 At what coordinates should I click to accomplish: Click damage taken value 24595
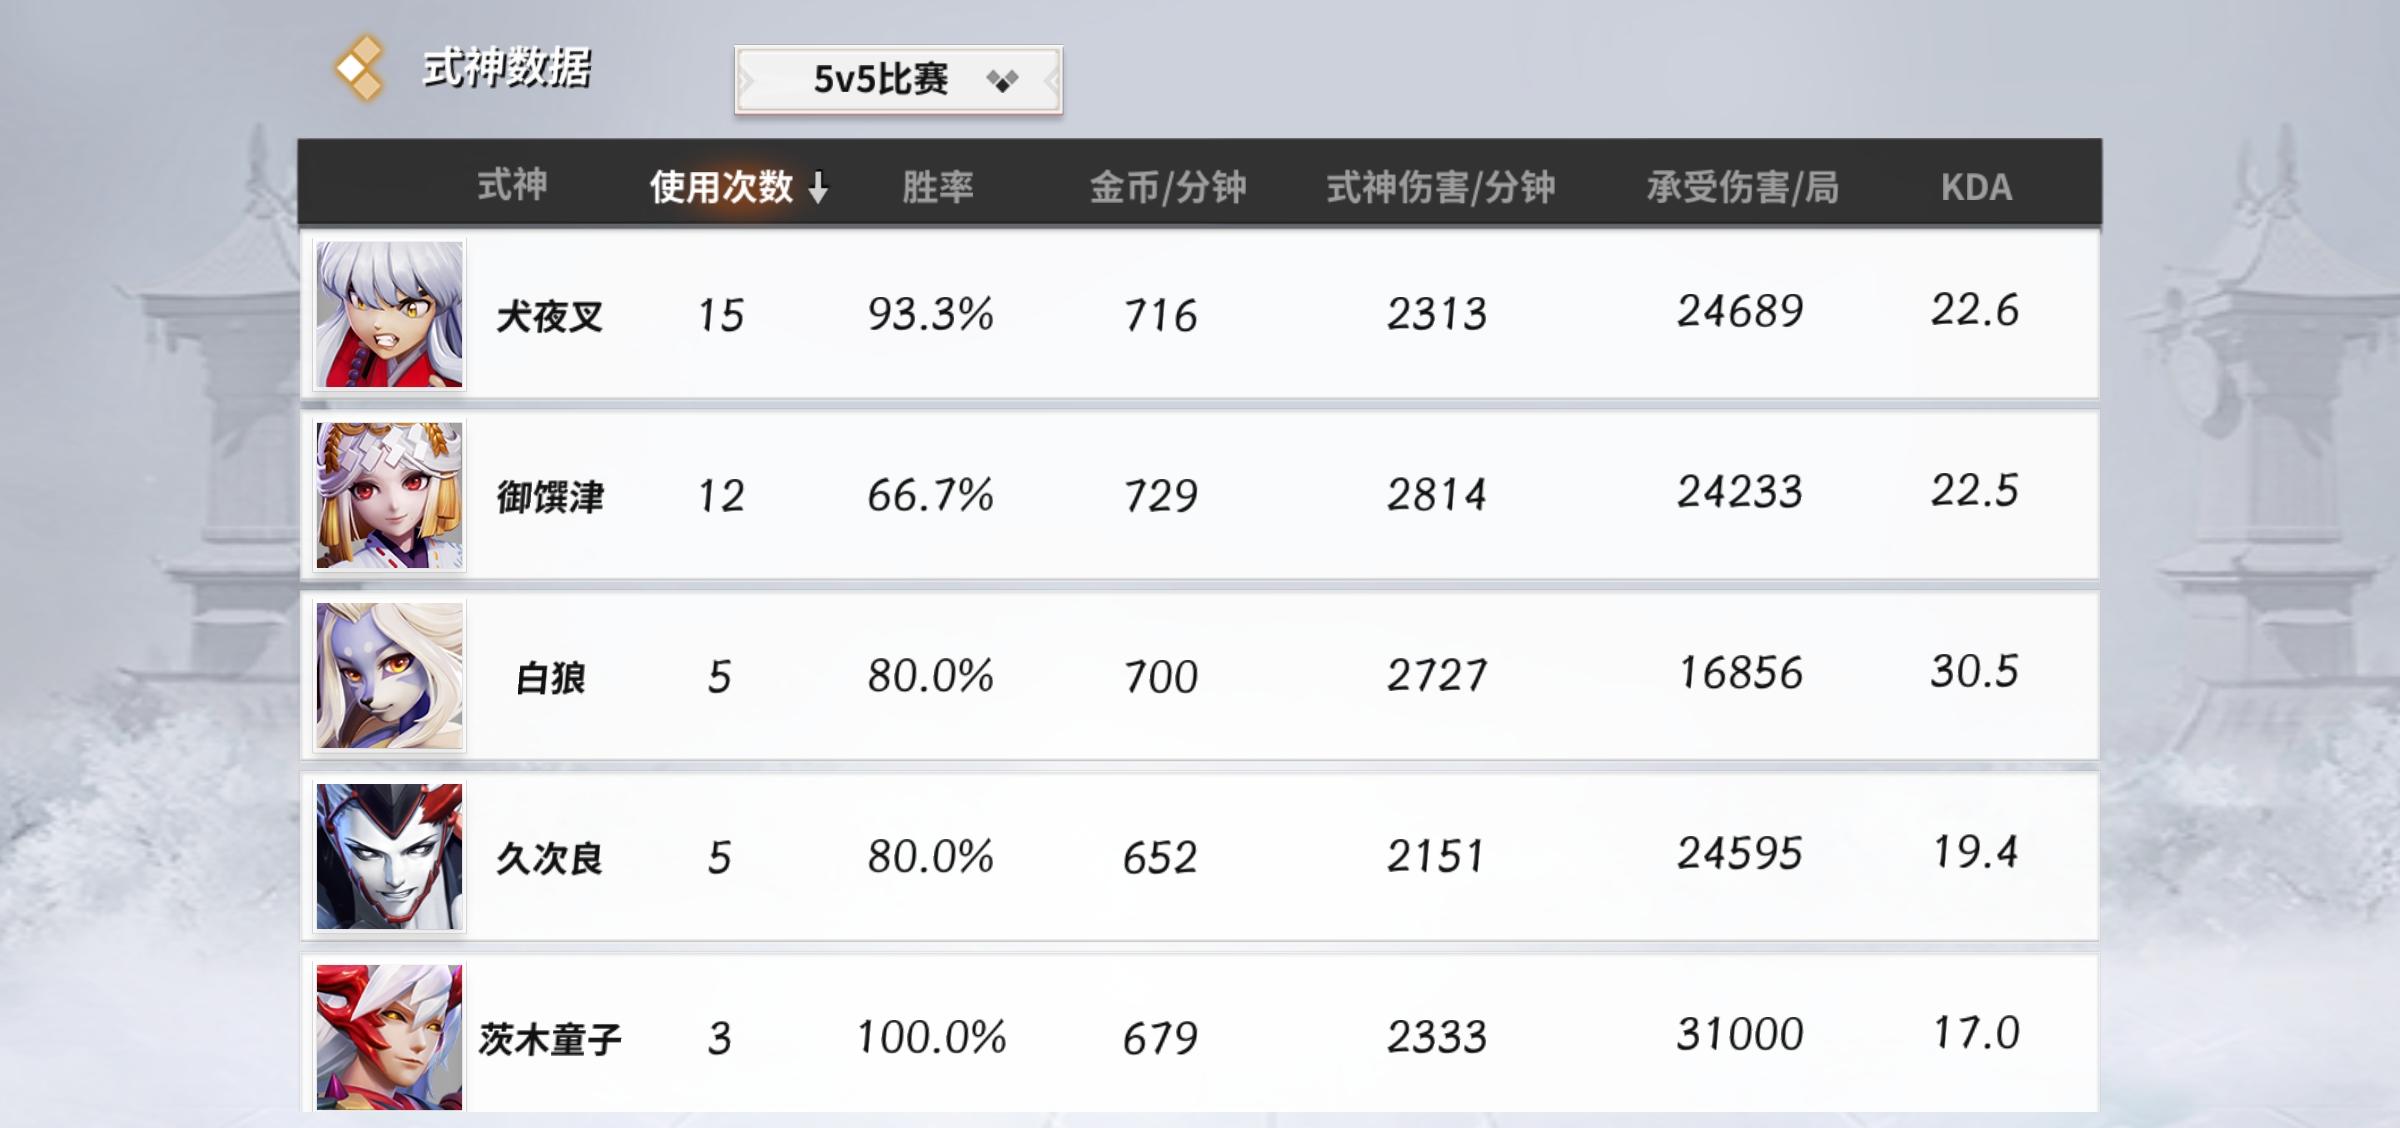(x=1740, y=854)
